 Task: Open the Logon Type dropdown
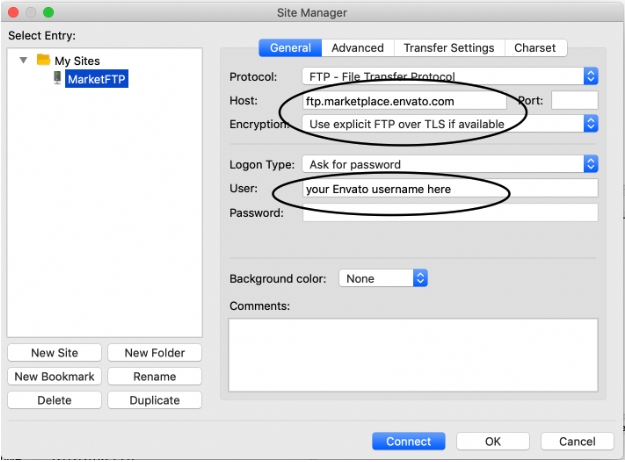(x=449, y=164)
